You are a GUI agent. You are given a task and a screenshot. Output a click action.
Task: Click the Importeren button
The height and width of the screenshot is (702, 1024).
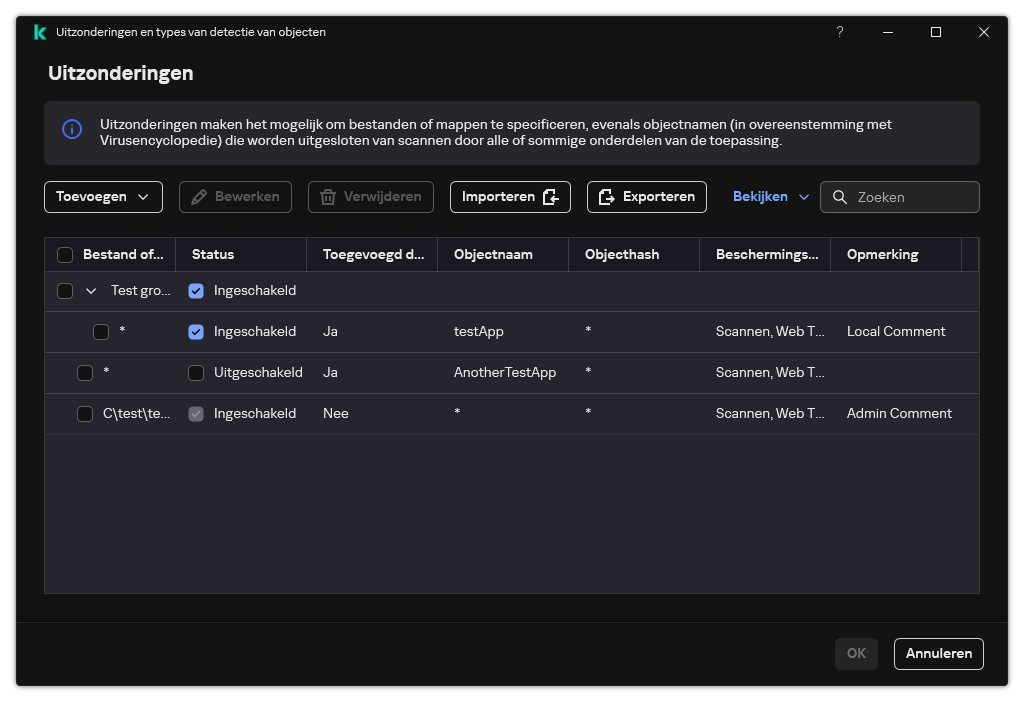click(510, 197)
